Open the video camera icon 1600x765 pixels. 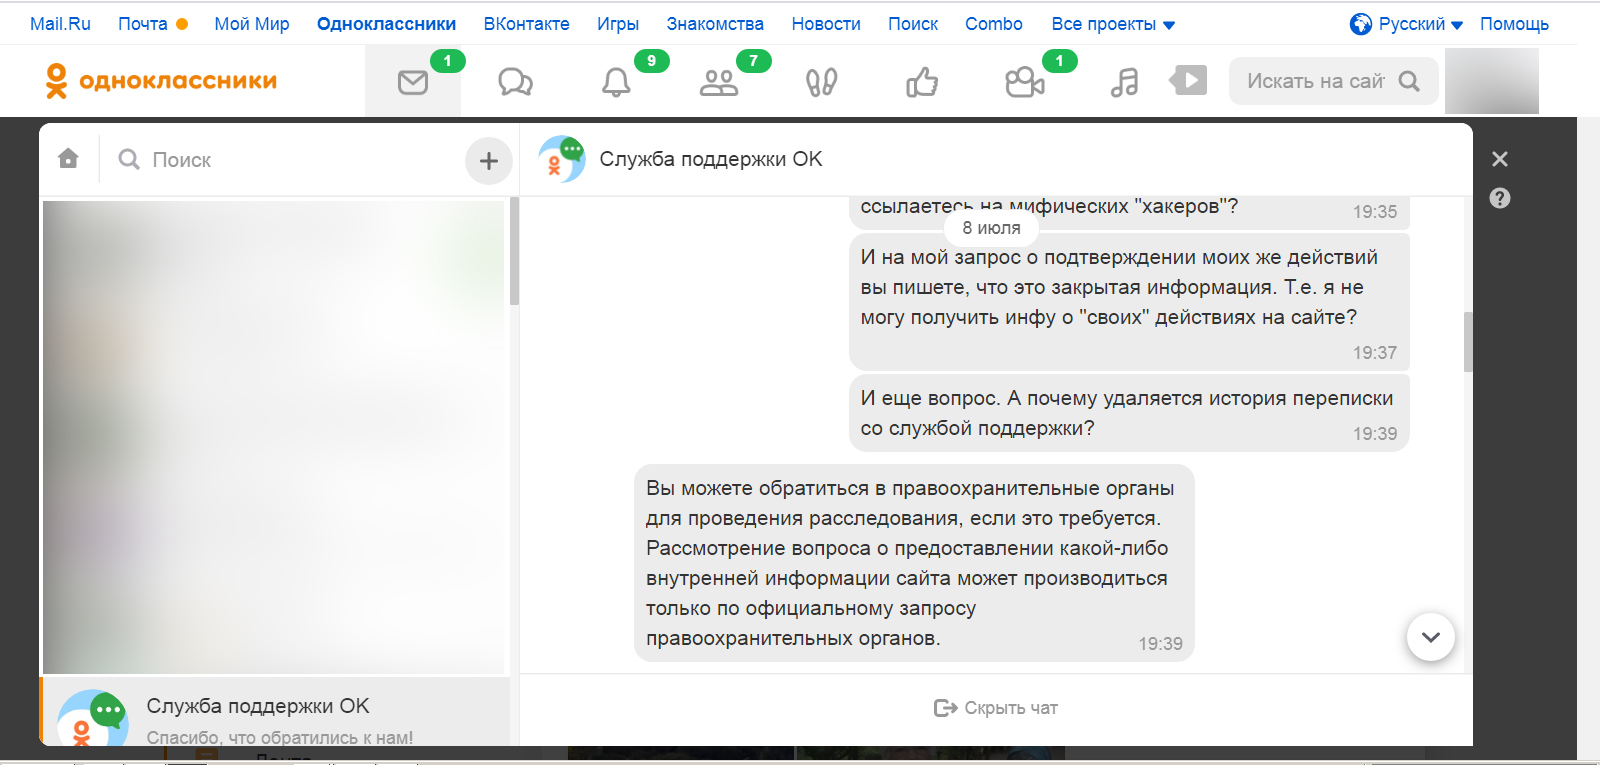pos(1025,82)
